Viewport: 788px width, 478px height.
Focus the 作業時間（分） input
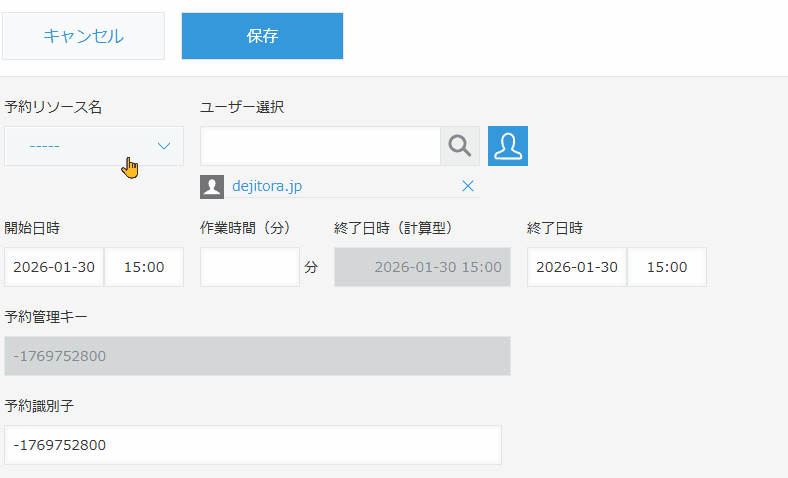coord(250,267)
